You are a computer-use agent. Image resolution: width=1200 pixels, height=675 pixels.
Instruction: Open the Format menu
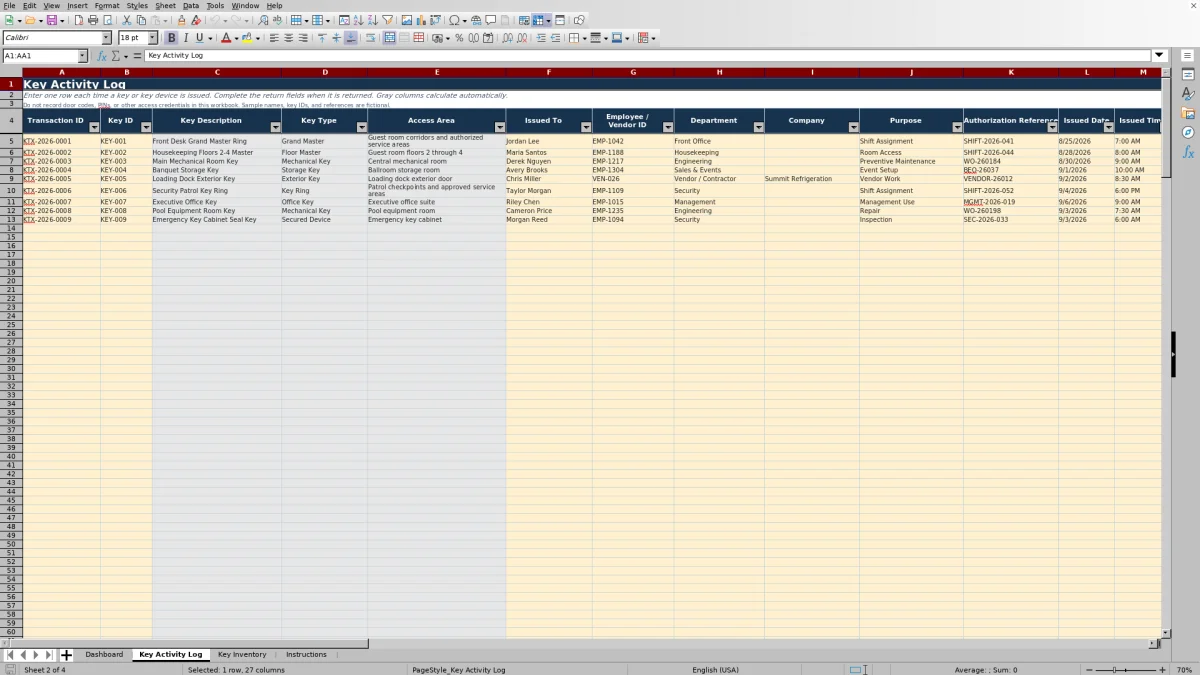click(x=107, y=5)
